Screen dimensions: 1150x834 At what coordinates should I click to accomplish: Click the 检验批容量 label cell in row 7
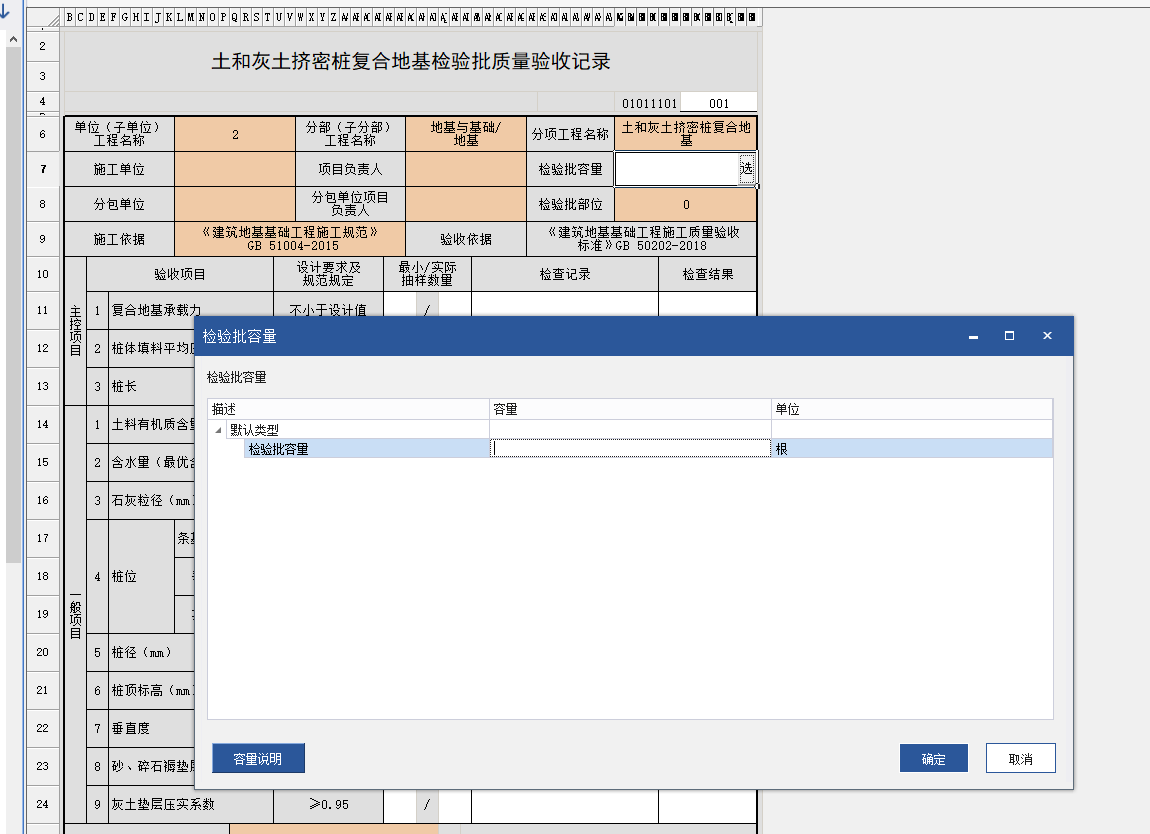point(571,169)
